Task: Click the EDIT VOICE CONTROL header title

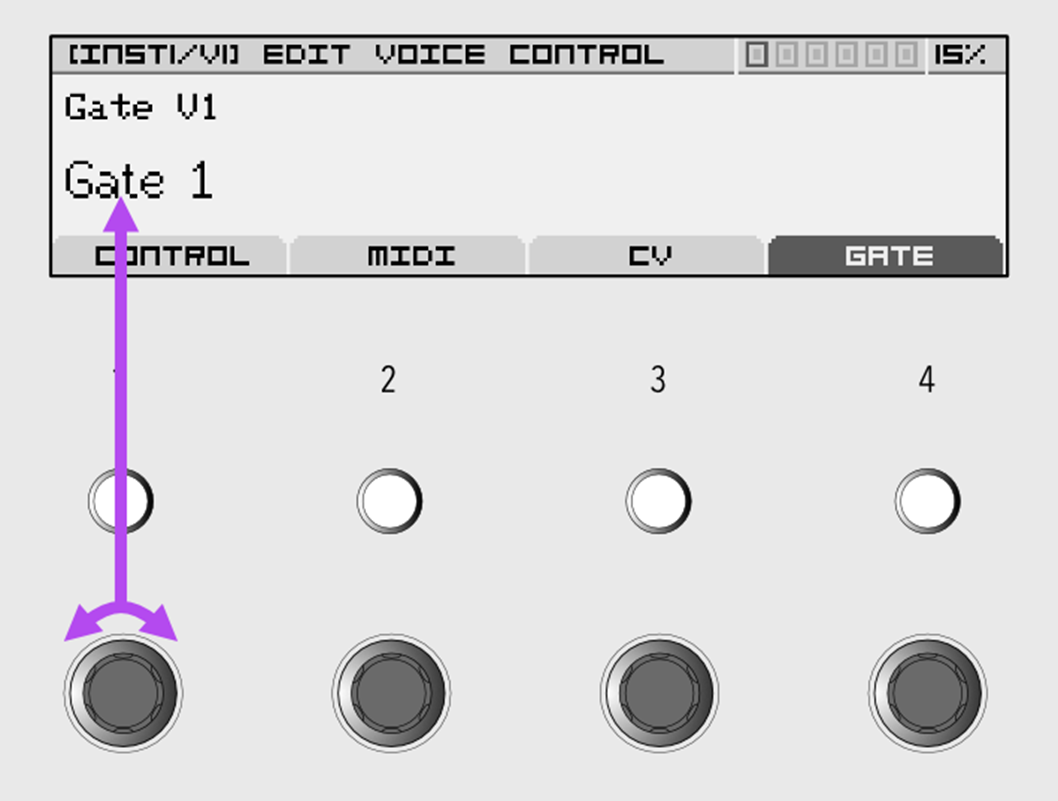Action: [x=463, y=55]
